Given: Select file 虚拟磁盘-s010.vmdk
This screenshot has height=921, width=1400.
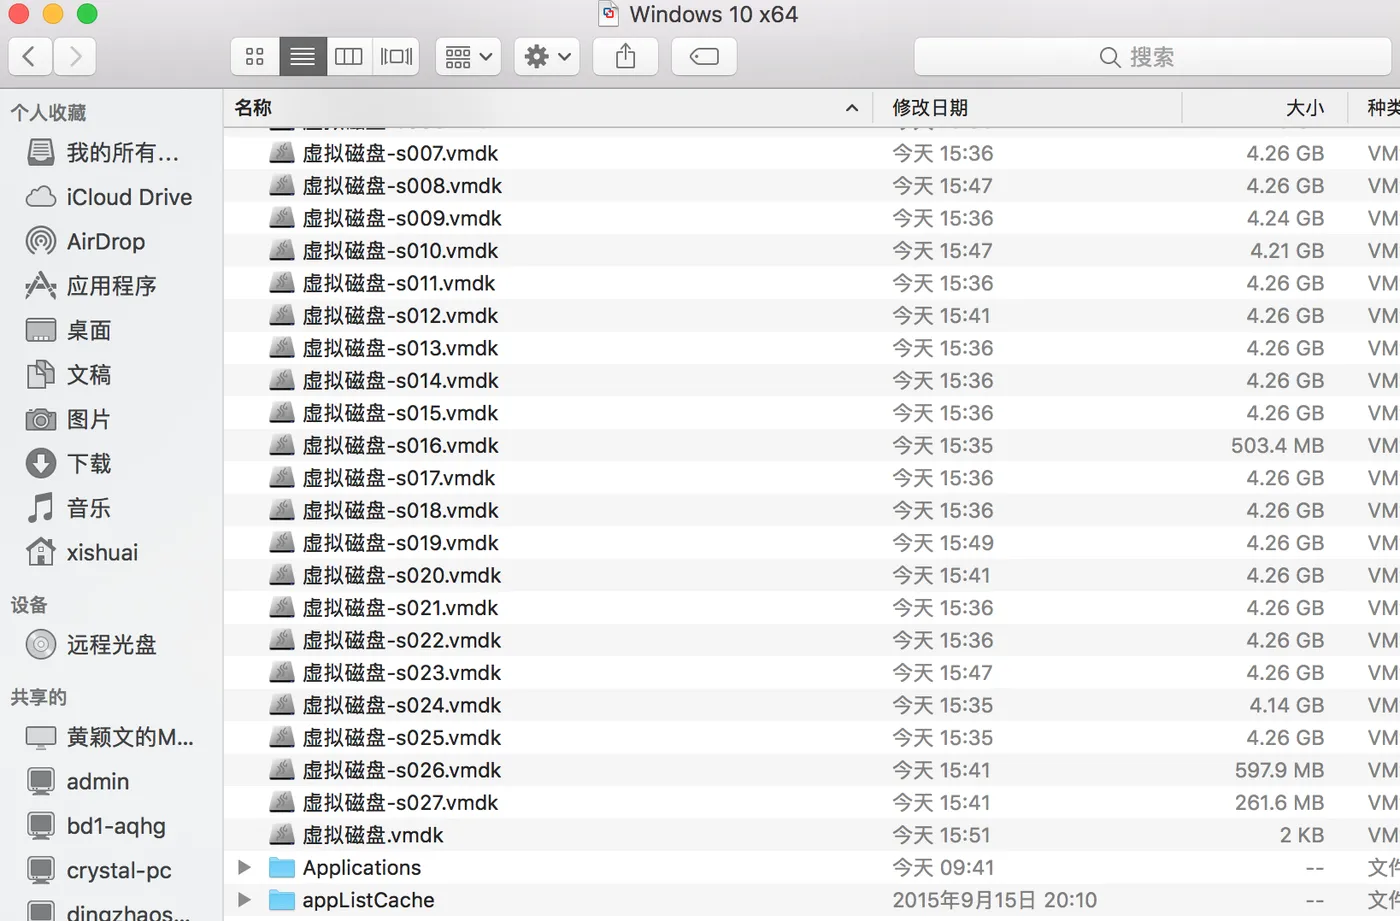Looking at the screenshot, I should [x=811, y=251].
